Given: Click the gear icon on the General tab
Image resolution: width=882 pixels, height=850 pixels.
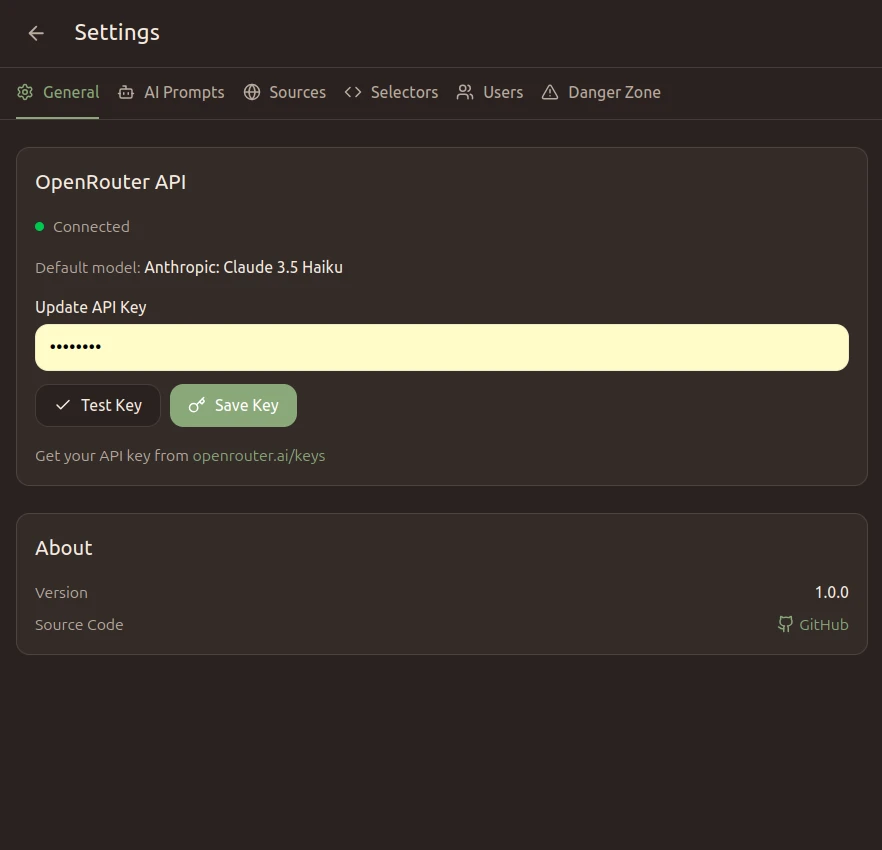Looking at the screenshot, I should pyautogui.click(x=25, y=92).
